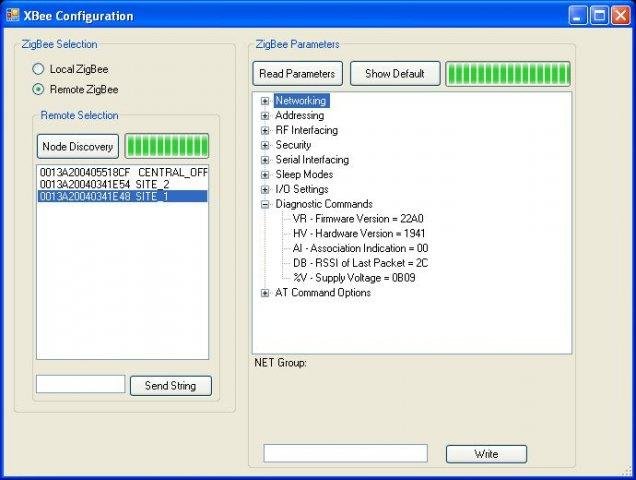Click the Show Default button
636x480 pixels.
(395, 73)
